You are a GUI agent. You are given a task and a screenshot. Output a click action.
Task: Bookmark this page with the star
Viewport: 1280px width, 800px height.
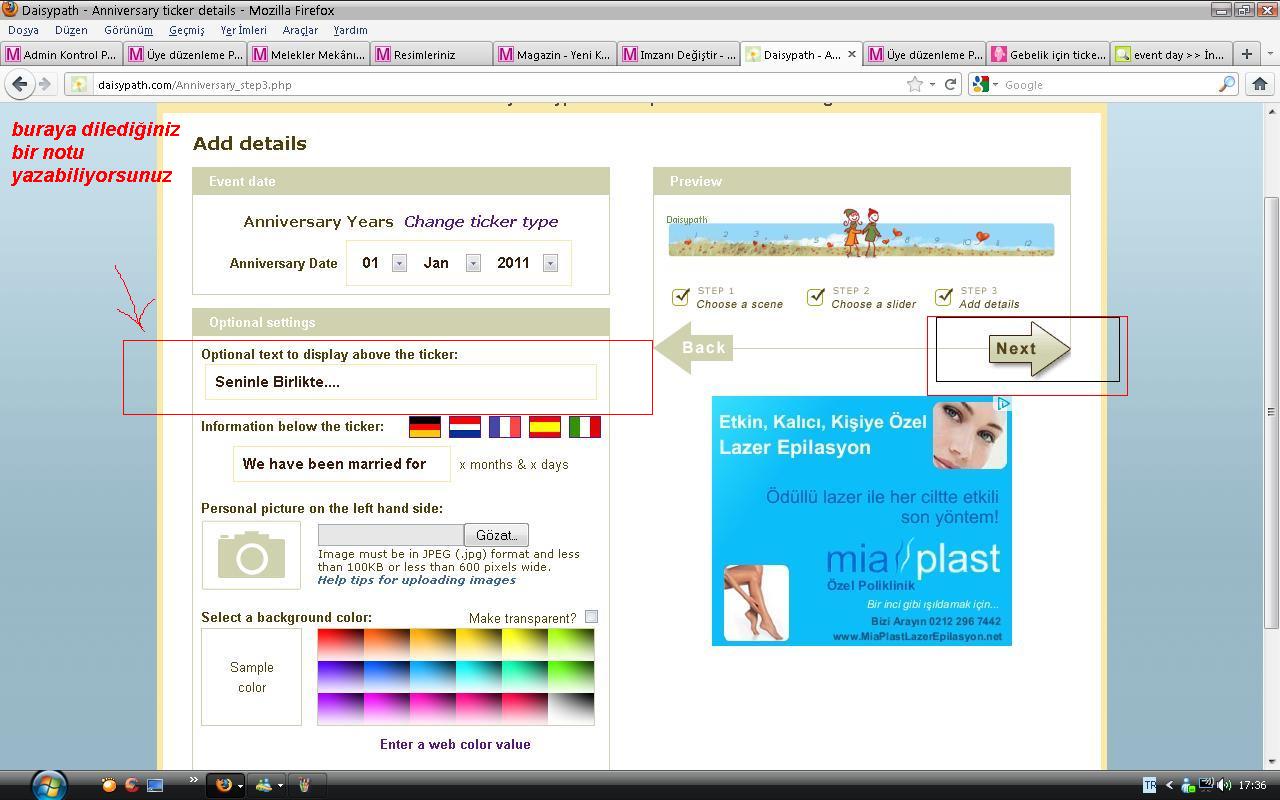point(914,85)
